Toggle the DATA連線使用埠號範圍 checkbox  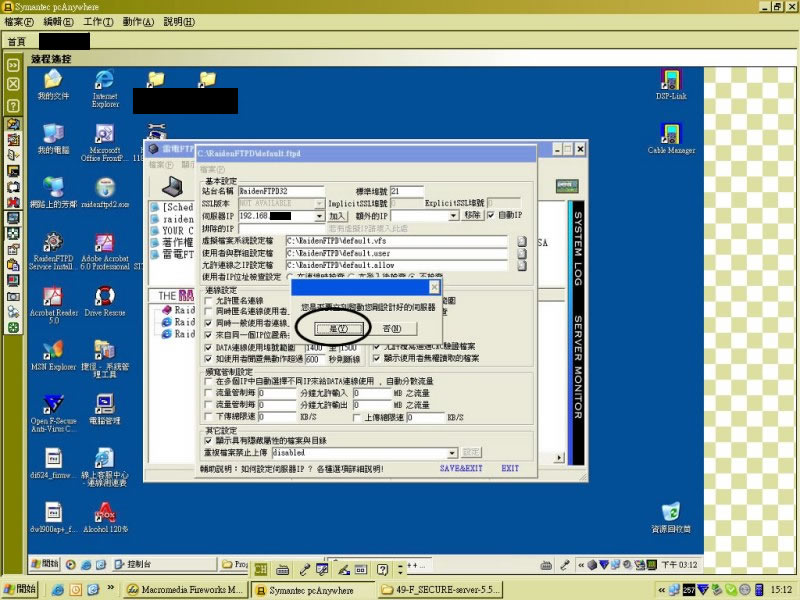(208, 347)
